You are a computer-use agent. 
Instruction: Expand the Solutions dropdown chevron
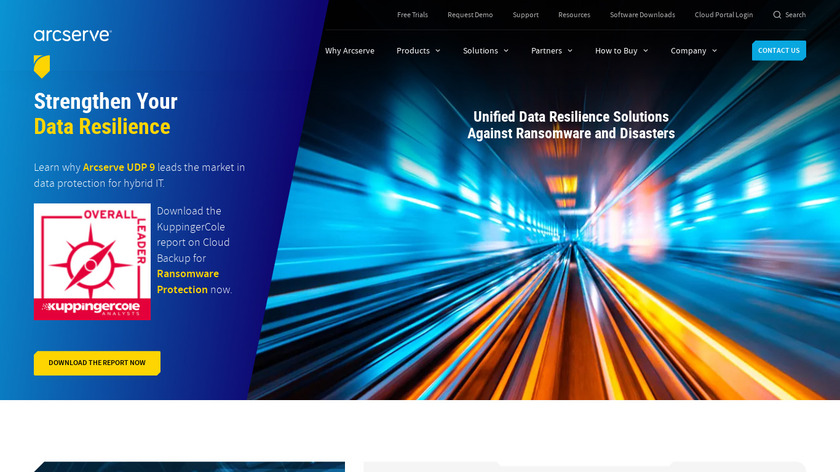(x=506, y=51)
